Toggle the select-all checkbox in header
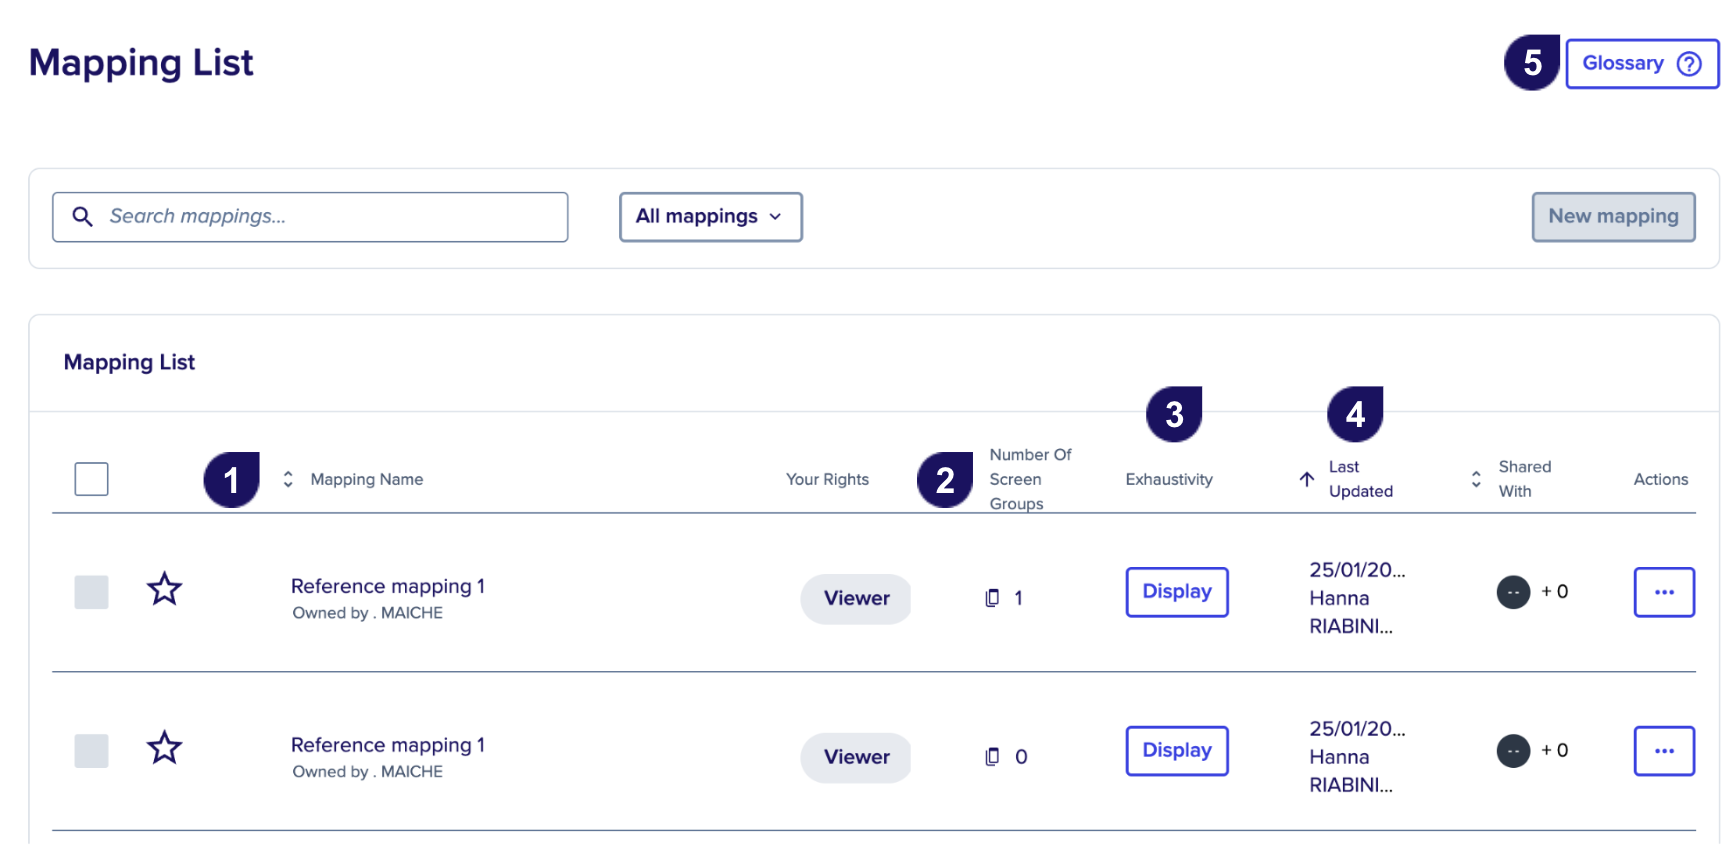Viewport: 1730px width, 850px height. [x=91, y=479]
